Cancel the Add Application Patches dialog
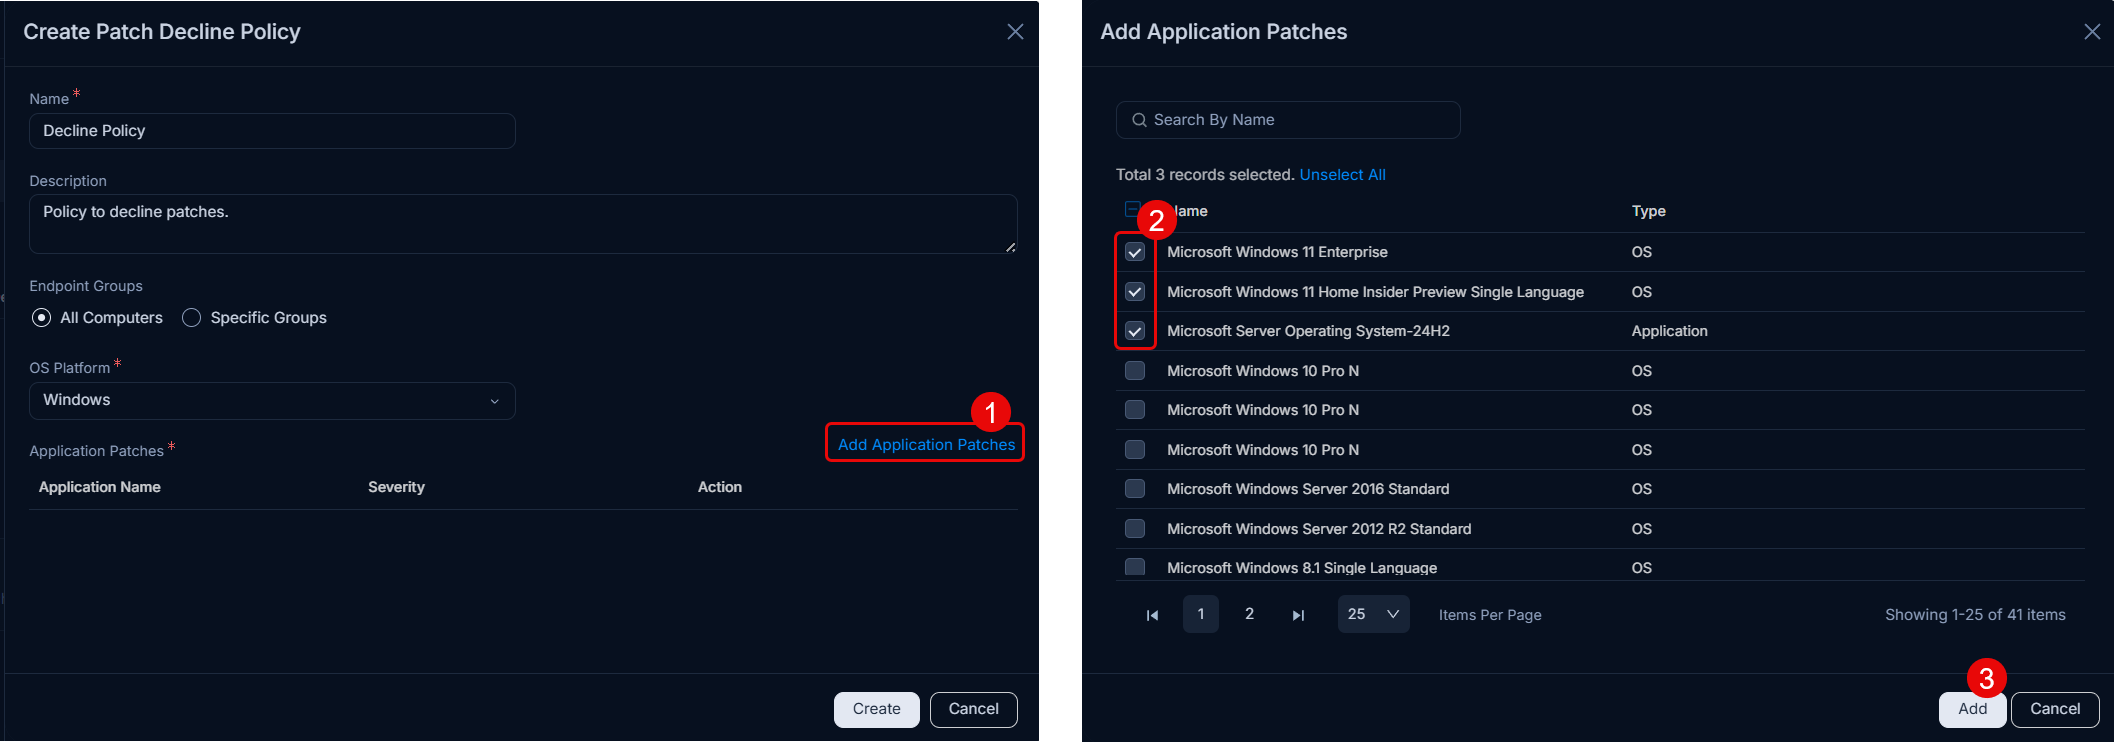 pyautogui.click(x=2055, y=709)
